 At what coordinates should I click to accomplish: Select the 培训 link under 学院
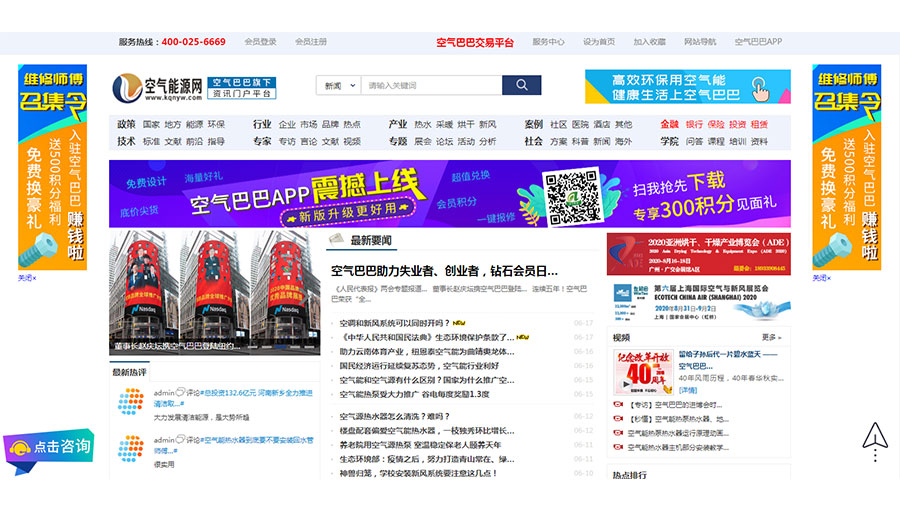[x=738, y=142]
